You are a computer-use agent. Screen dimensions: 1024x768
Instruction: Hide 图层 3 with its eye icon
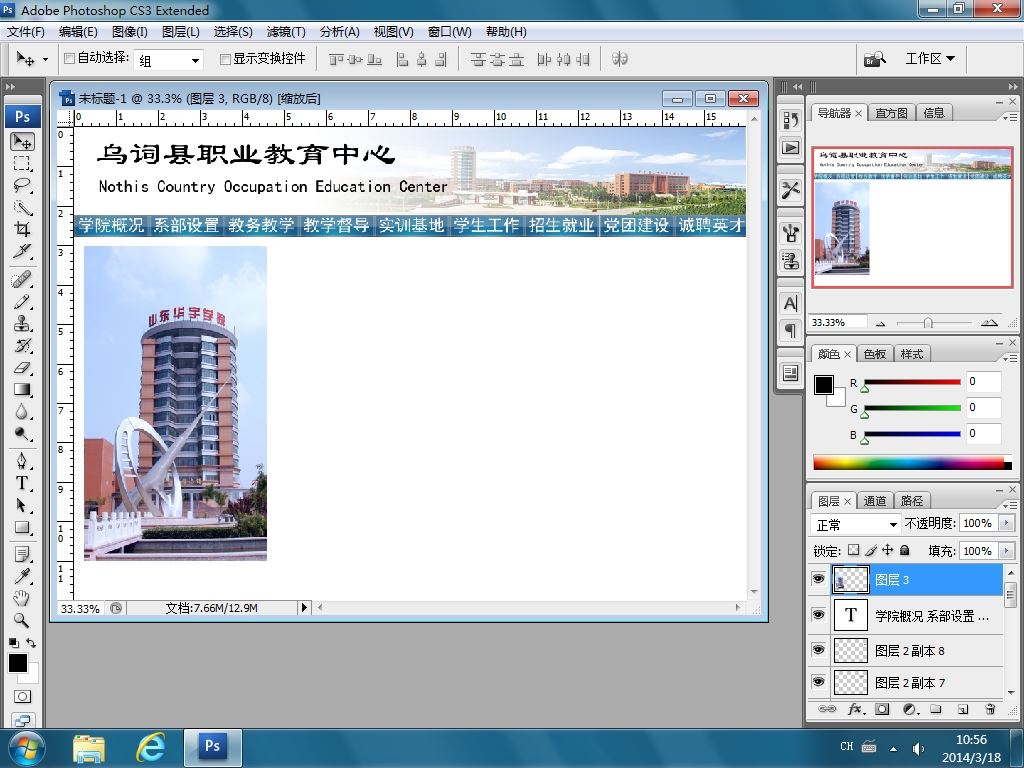pyautogui.click(x=818, y=579)
